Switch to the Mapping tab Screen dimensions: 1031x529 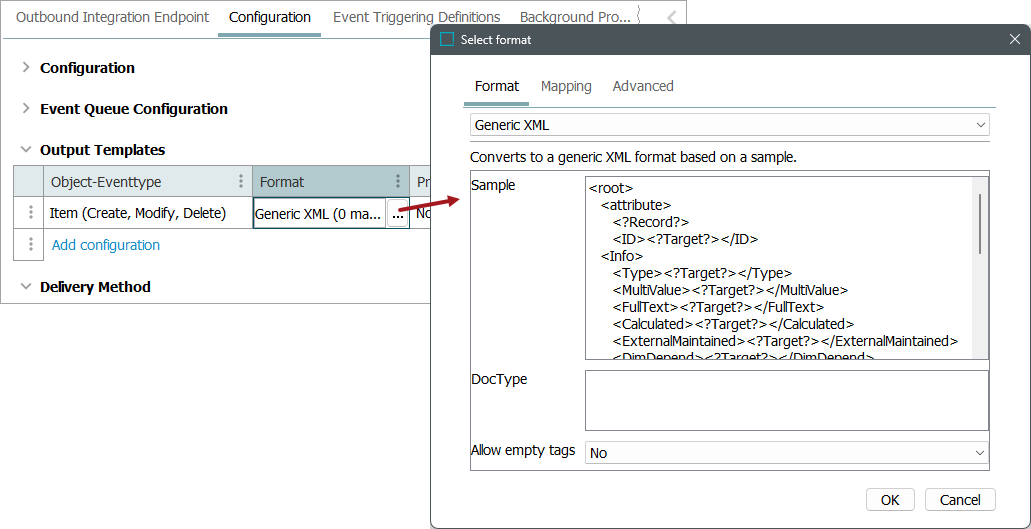point(566,86)
